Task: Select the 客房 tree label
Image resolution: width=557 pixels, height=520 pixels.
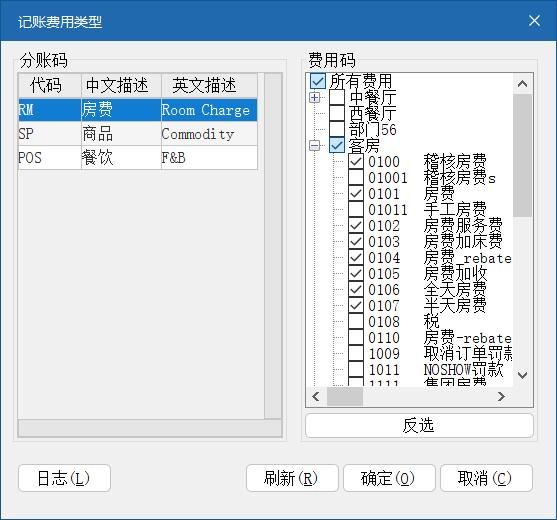Action: (364, 145)
